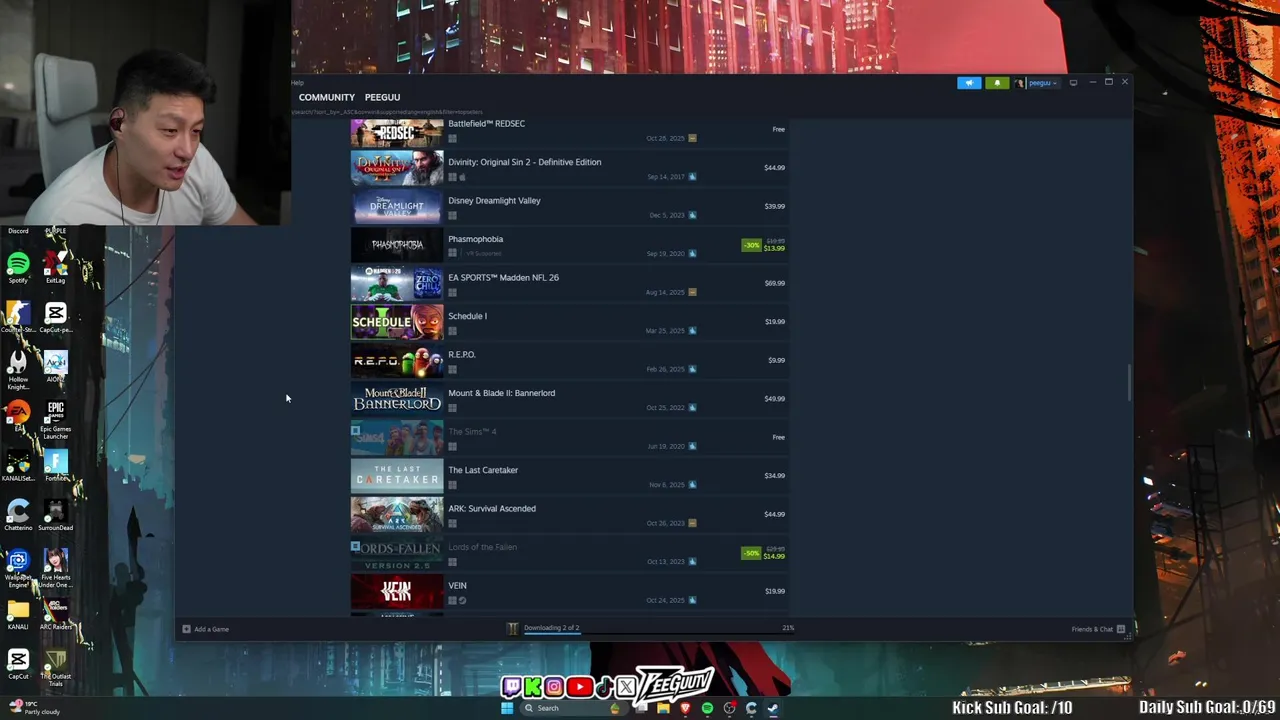Viewport: 1280px width, 720px height.
Task: Open the Windows Start menu
Action: coord(507,708)
